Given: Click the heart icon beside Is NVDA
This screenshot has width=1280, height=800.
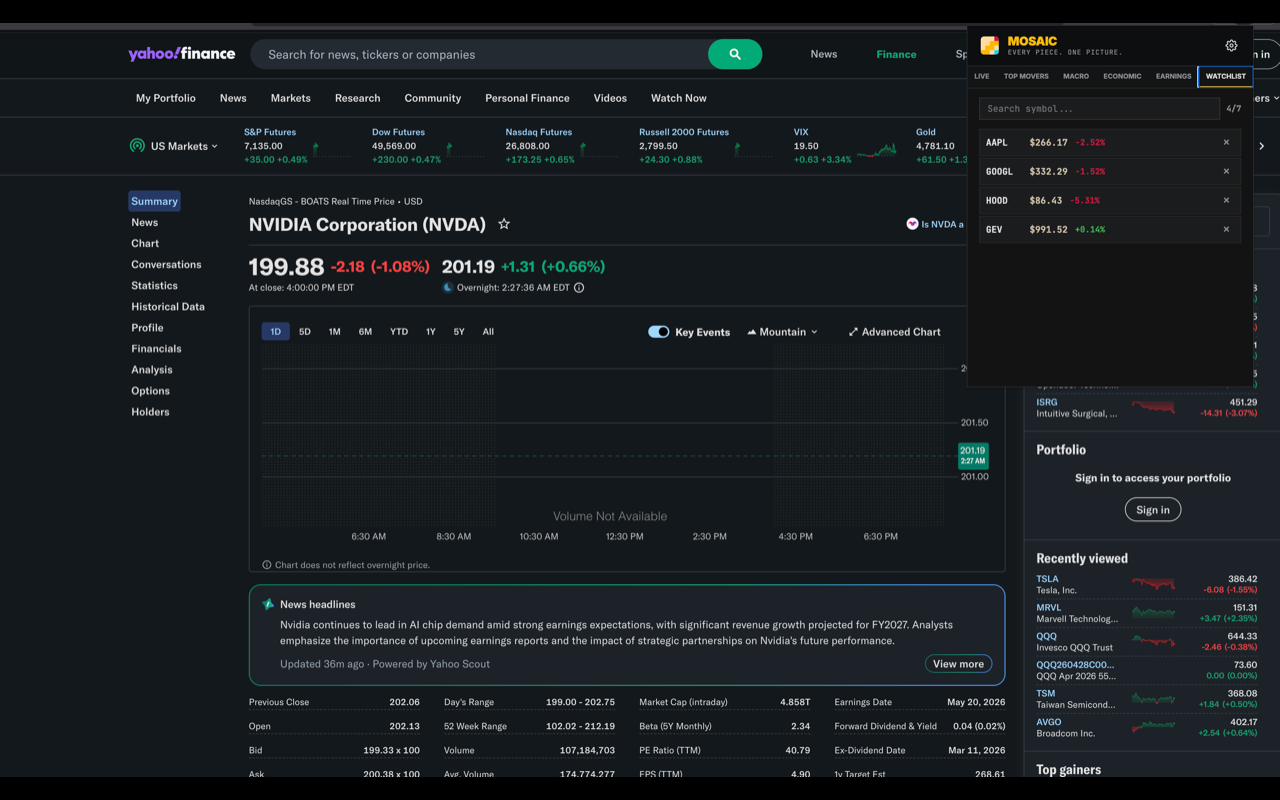Looking at the screenshot, I should coord(912,224).
